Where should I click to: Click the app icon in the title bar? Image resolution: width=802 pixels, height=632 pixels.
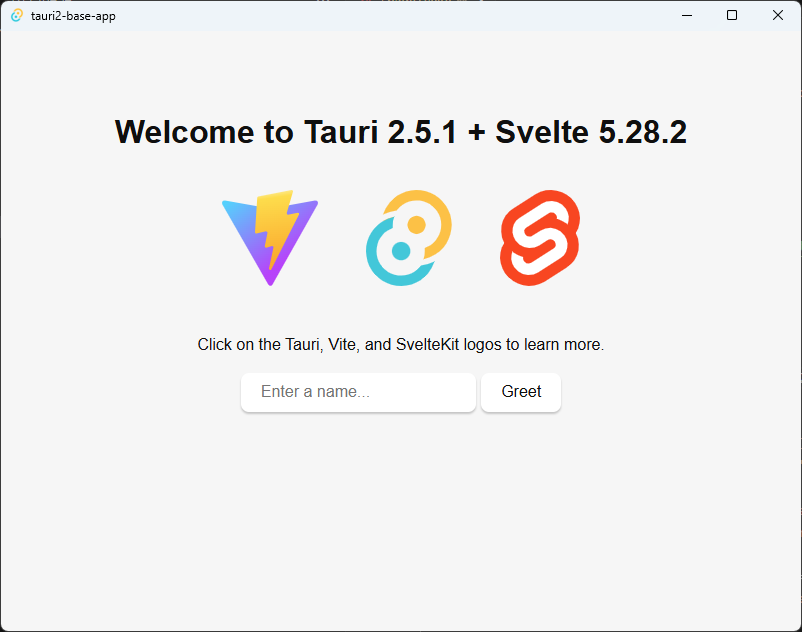point(17,15)
